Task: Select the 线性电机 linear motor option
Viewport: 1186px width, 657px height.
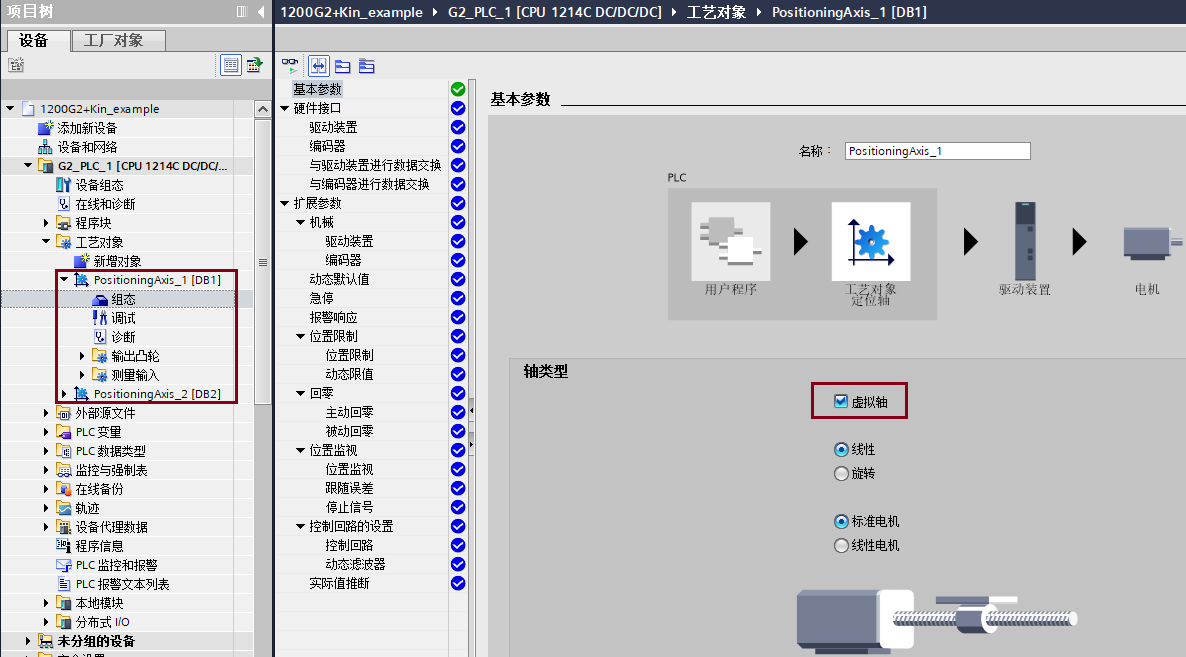Action: point(841,545)
